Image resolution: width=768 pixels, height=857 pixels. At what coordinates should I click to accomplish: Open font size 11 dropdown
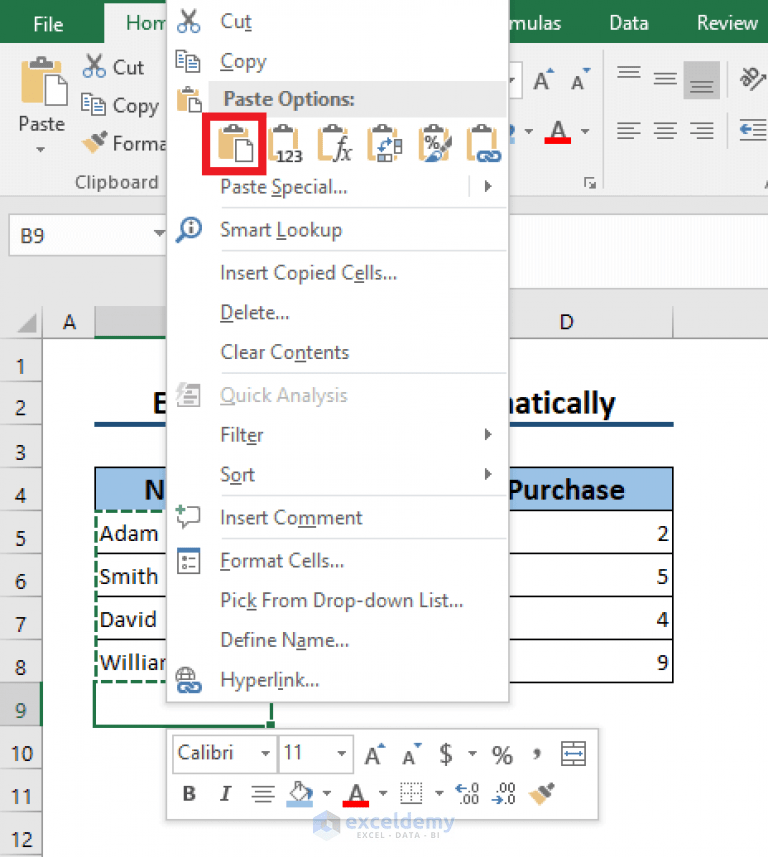[x=342, y=754]
